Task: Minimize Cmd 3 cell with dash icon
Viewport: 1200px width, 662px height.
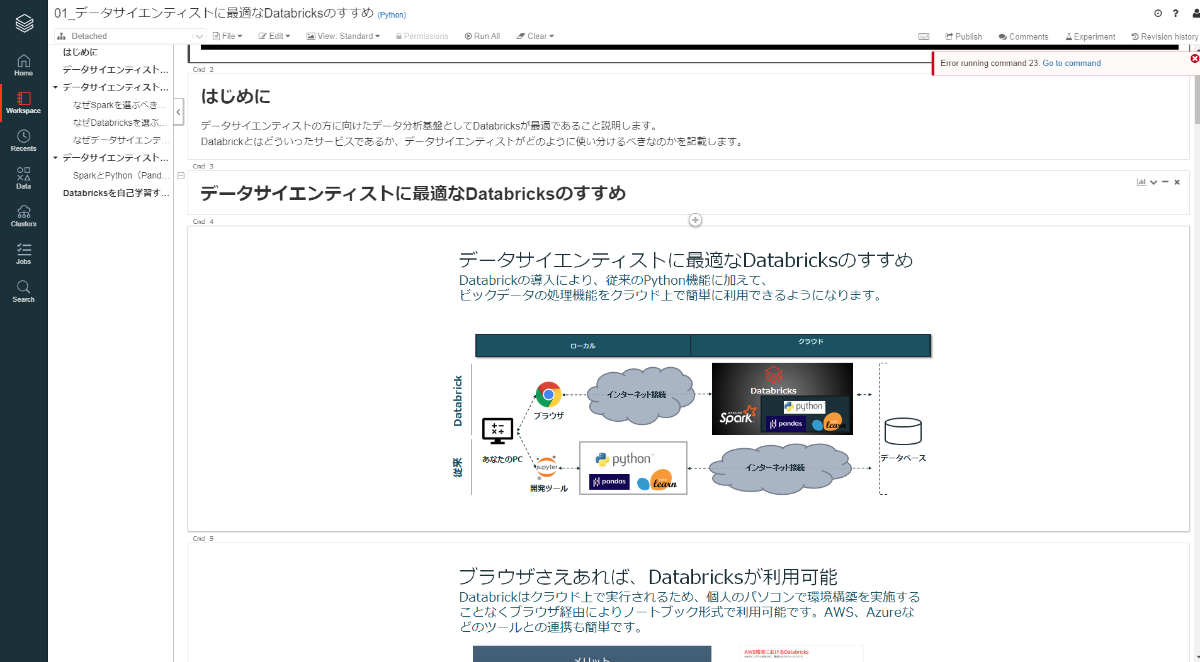Action: (x=1165, y=182)
